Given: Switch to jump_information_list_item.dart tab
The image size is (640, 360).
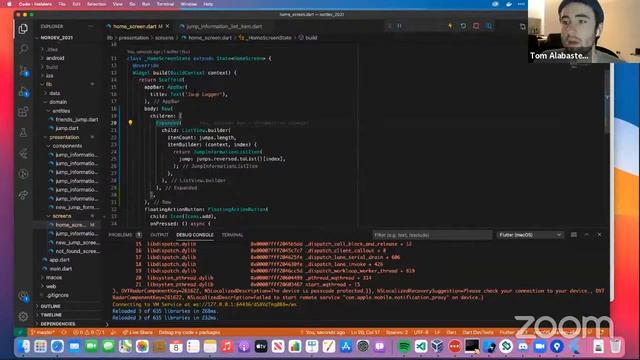Looking at the screenshot, I should click(x=224, y=26).
